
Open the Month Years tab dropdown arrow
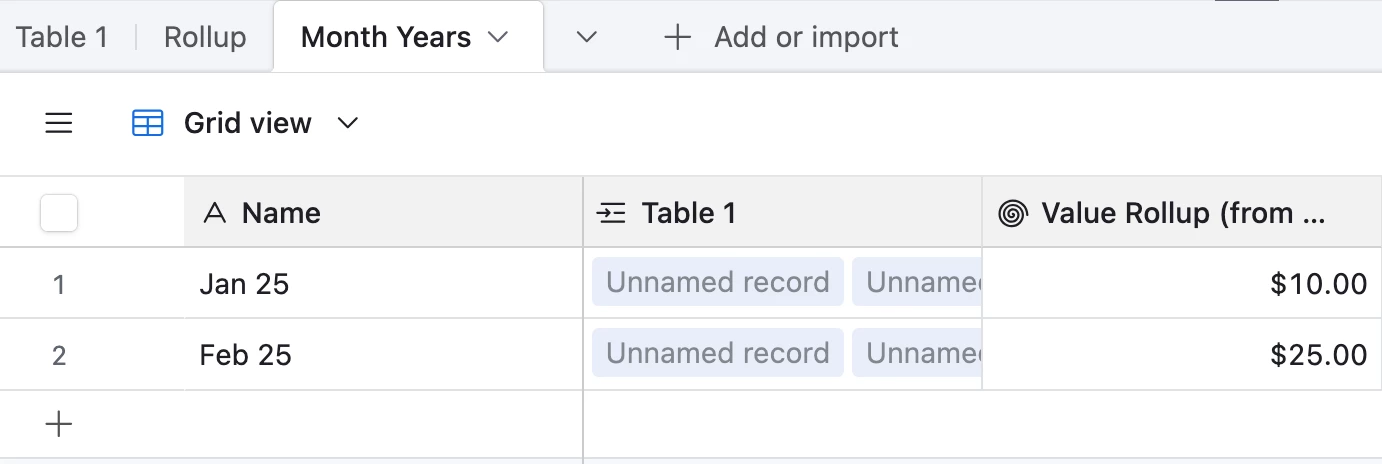497,38
